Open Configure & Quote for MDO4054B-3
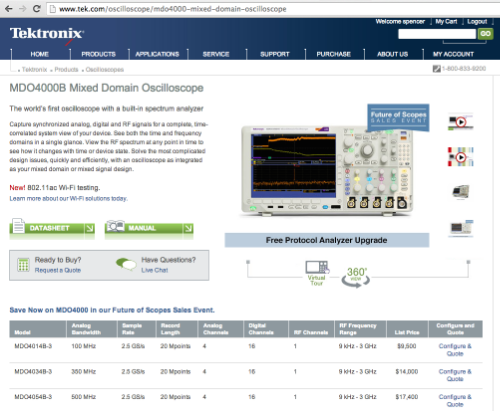 point(455,401)
